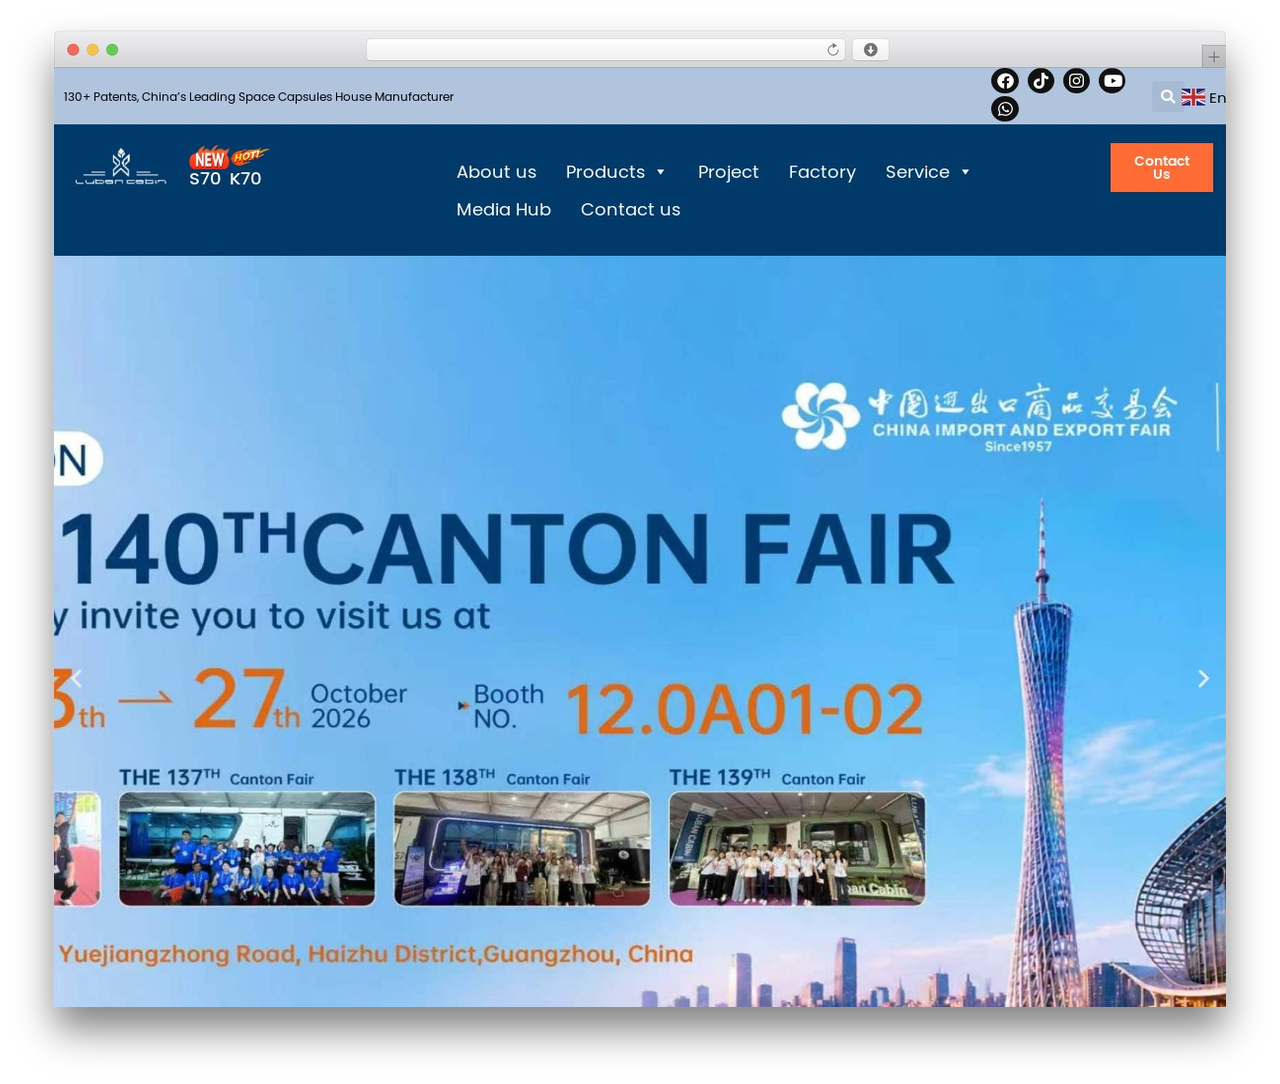Click the search magnifier icon

coord(1167,97)
